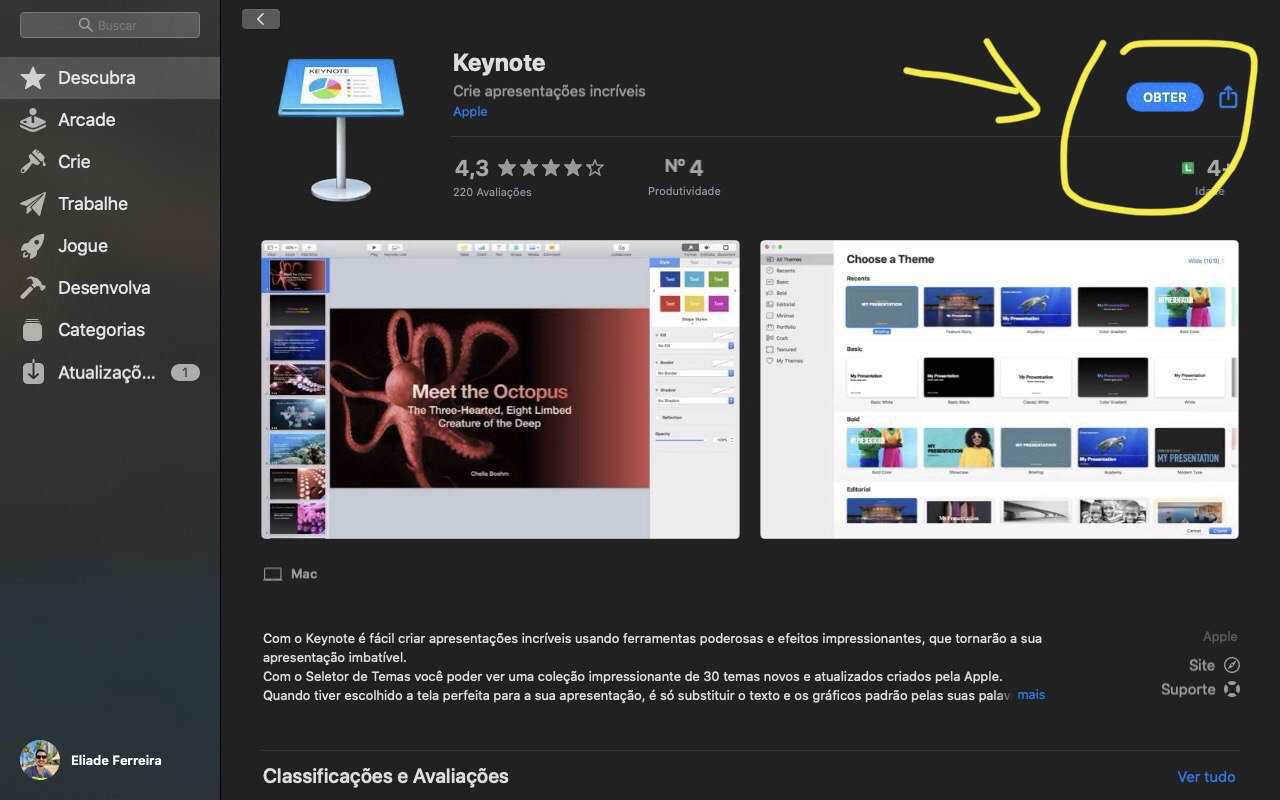Open the Descubra section
Screen dimensions: 1280x800
[x=110, y=78]
